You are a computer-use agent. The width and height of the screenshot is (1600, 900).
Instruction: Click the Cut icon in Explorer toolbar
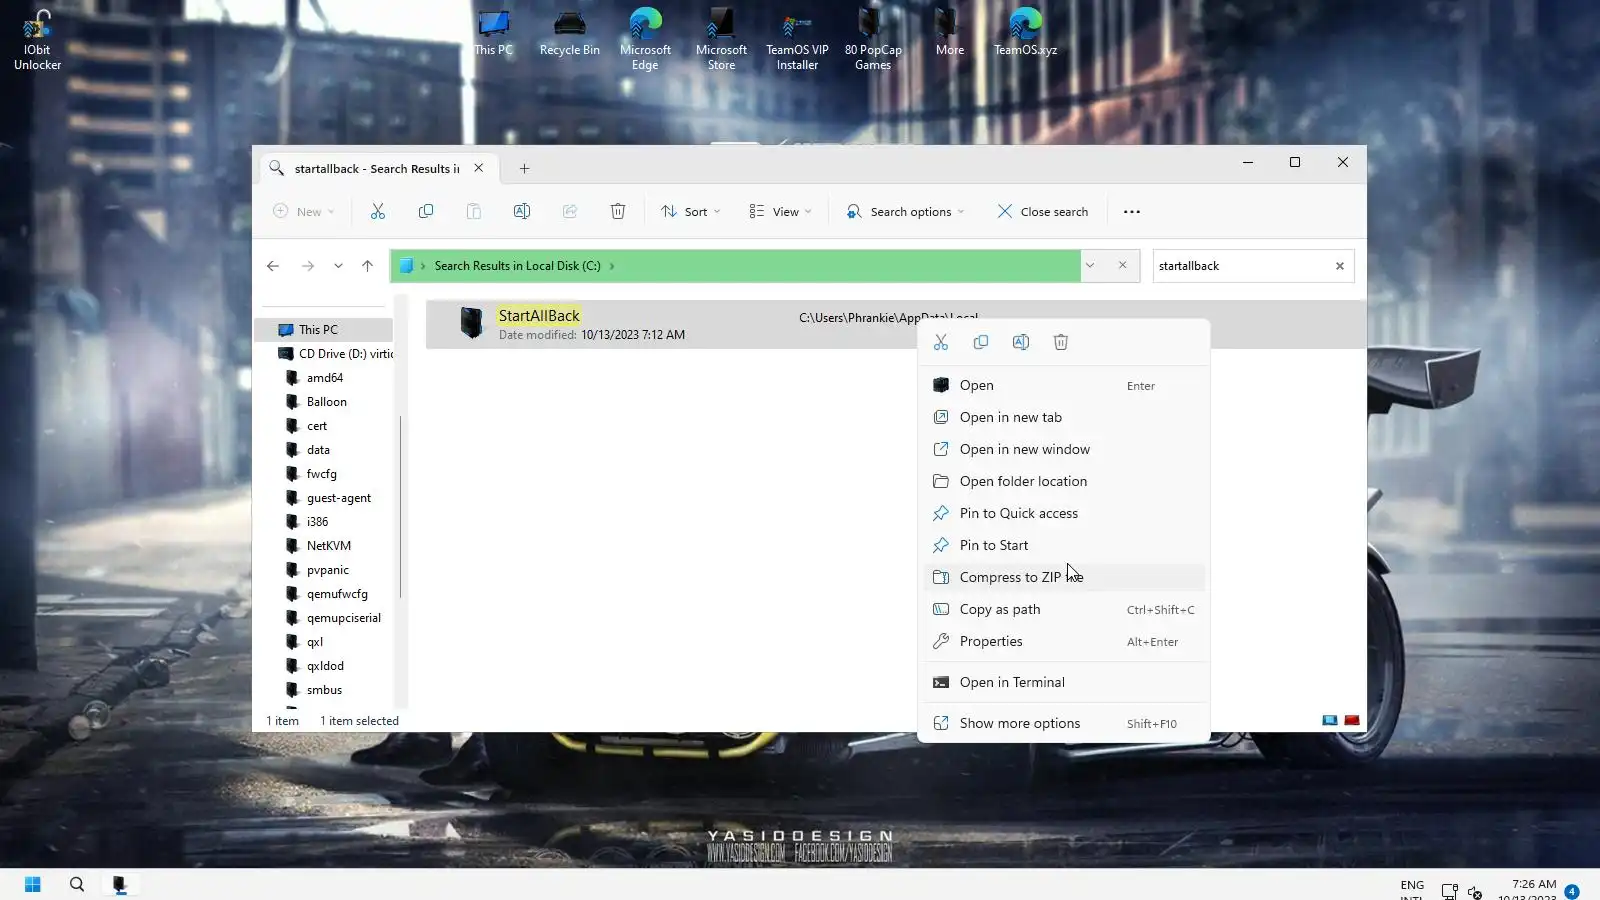(377, 211)
